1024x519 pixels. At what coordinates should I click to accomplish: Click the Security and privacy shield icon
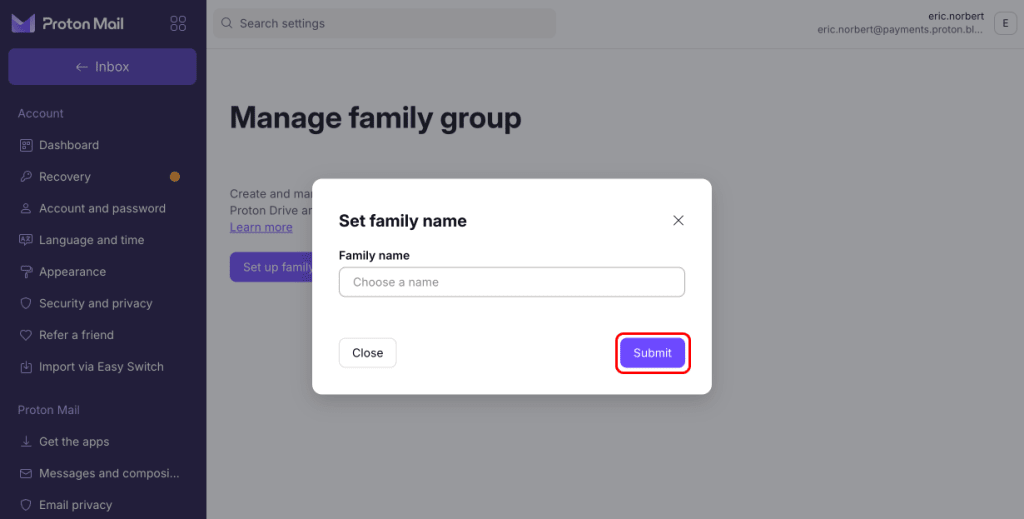[x=25, y=303]
